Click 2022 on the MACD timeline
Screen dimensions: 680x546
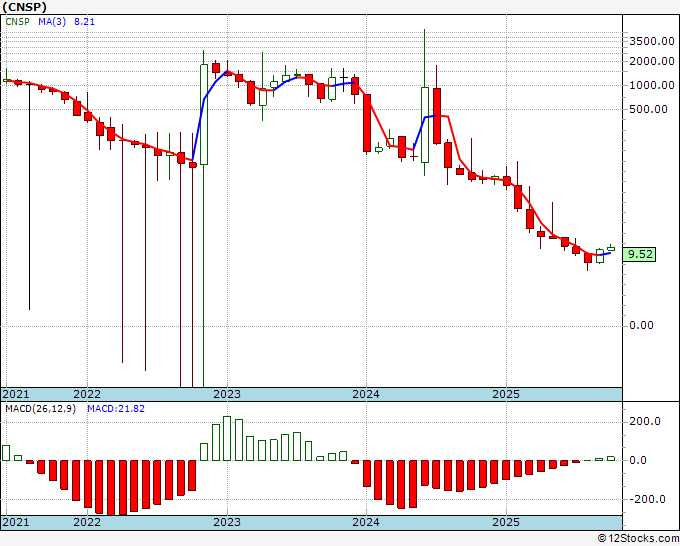(87, 522)
